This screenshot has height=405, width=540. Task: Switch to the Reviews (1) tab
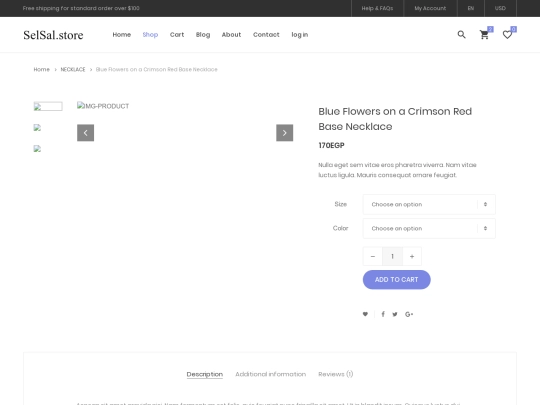click(x=335, y=374)
